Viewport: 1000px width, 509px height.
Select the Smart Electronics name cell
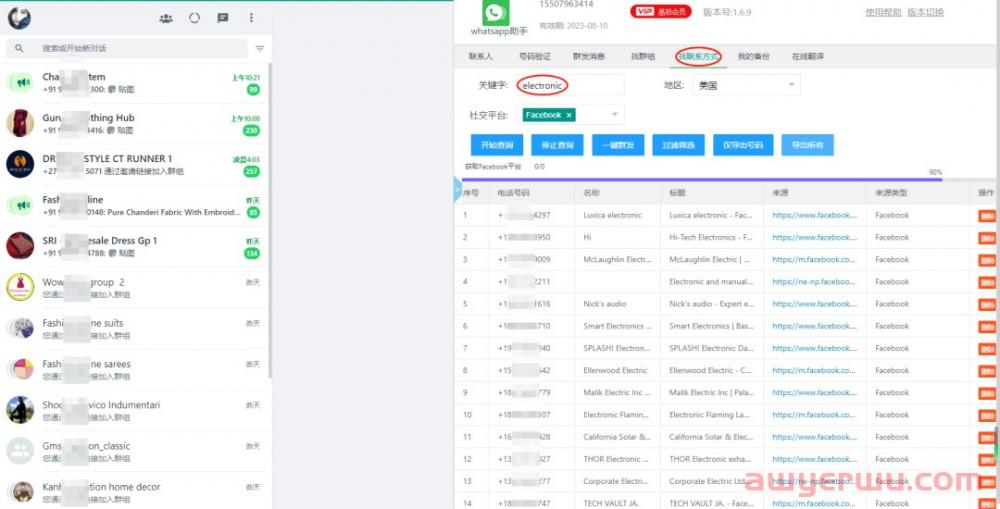[617, 326]
